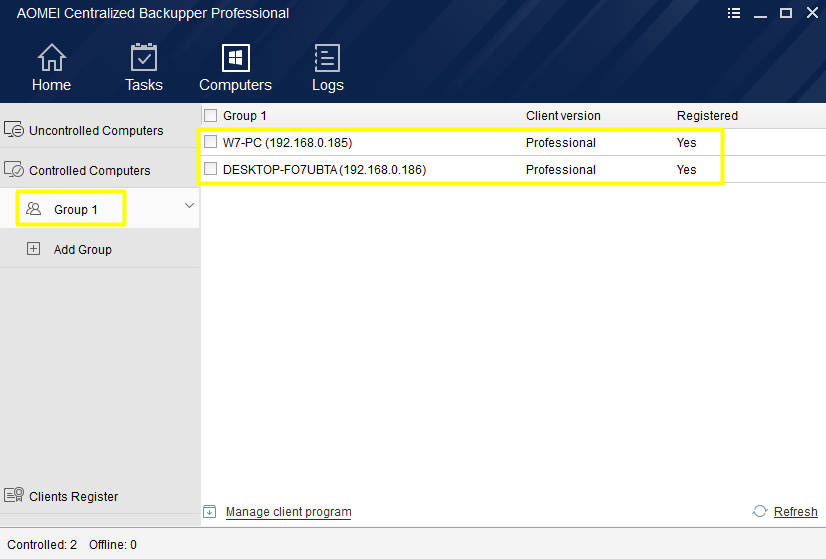Click Professional in the W7-PC row
Viewport: 826px width, 559px height.
tap(560, 143)
